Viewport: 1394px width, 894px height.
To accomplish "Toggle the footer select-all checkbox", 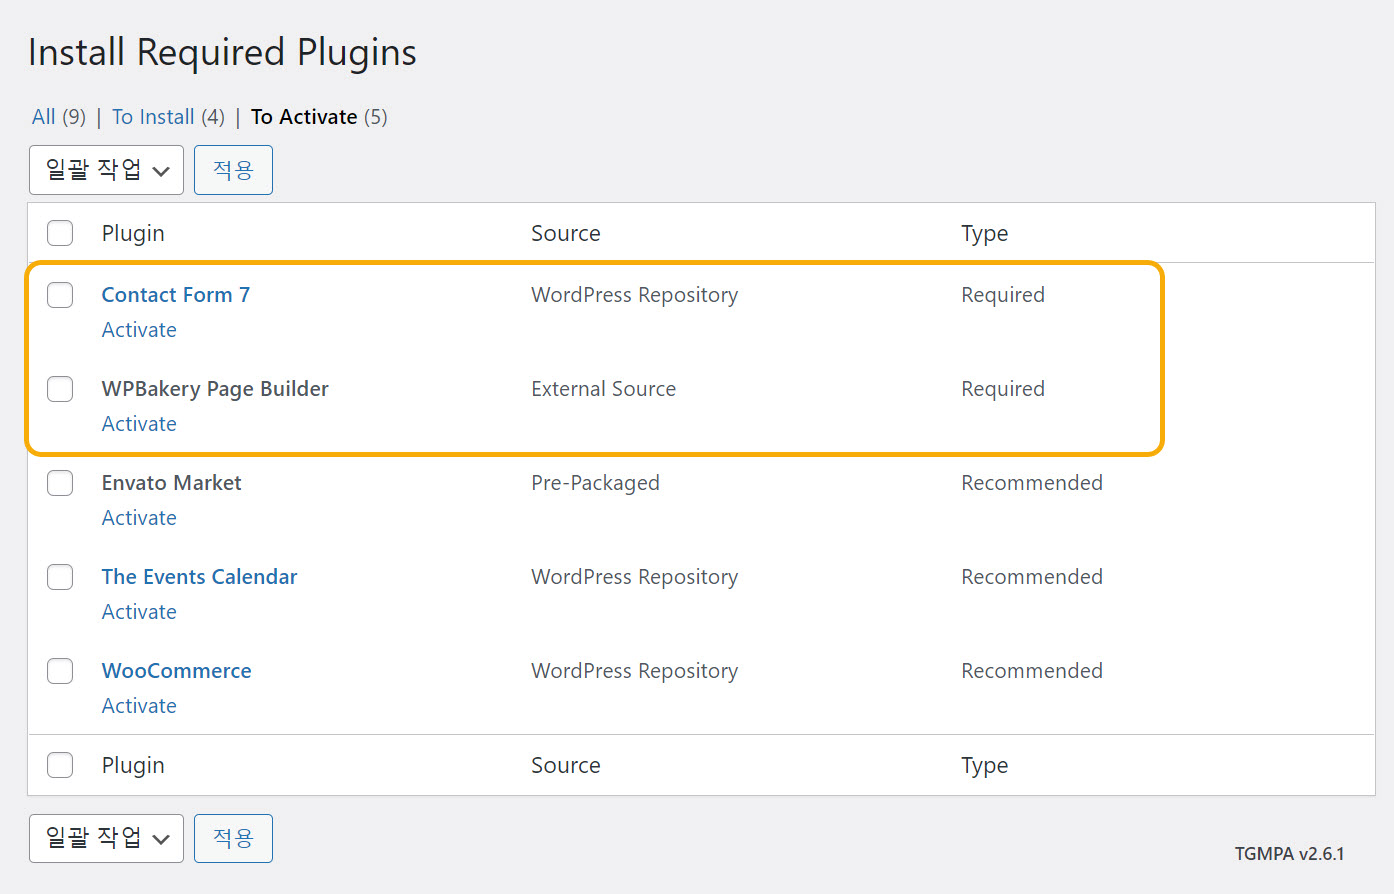I will [x=60, y=765].
